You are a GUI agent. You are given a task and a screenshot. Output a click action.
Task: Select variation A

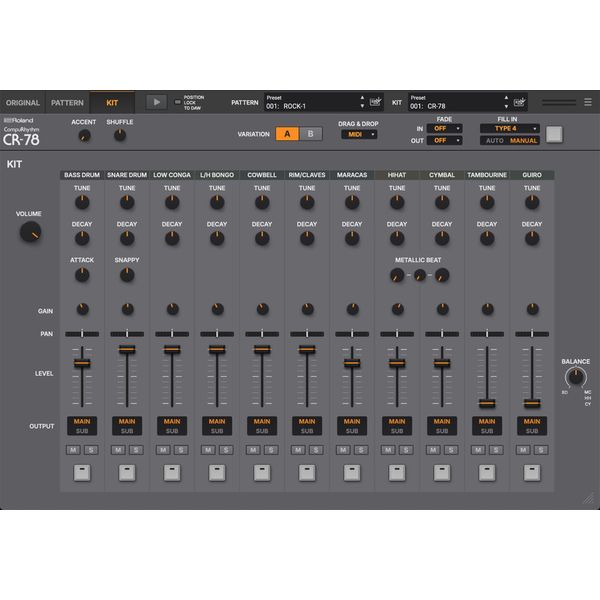click(x=287, y=134)
